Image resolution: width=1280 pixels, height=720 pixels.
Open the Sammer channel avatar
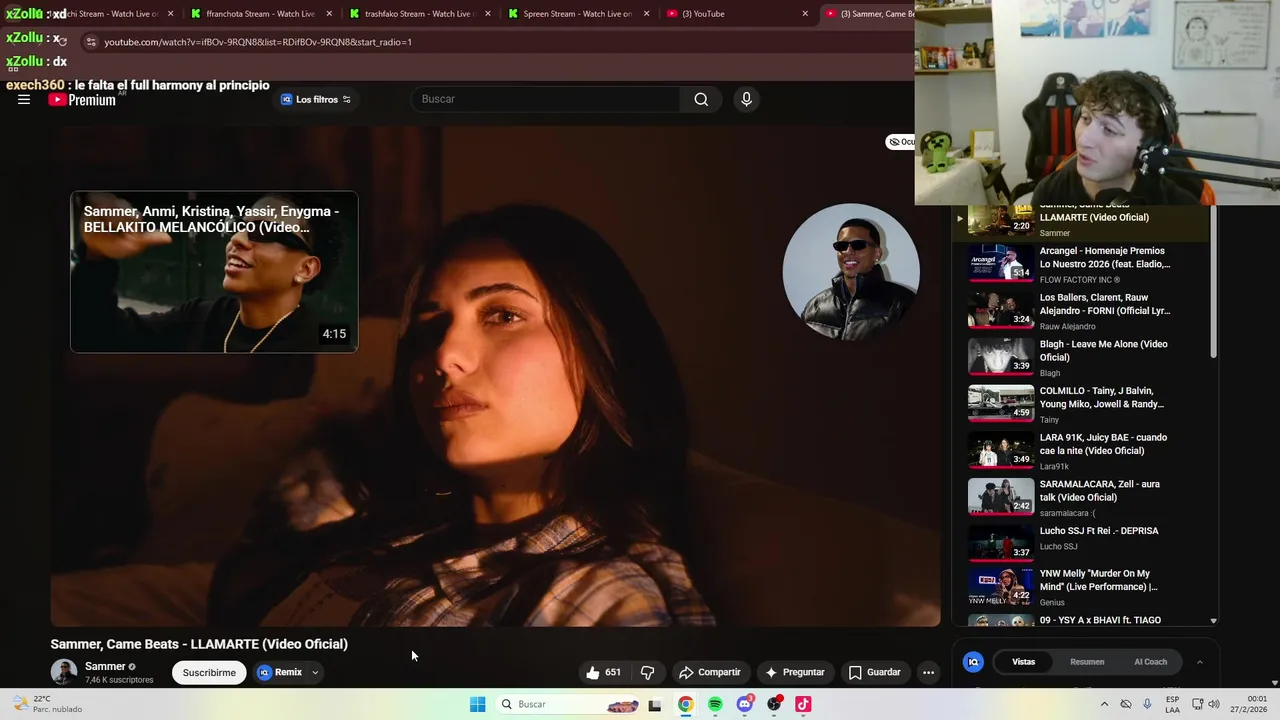coord(63,672)
